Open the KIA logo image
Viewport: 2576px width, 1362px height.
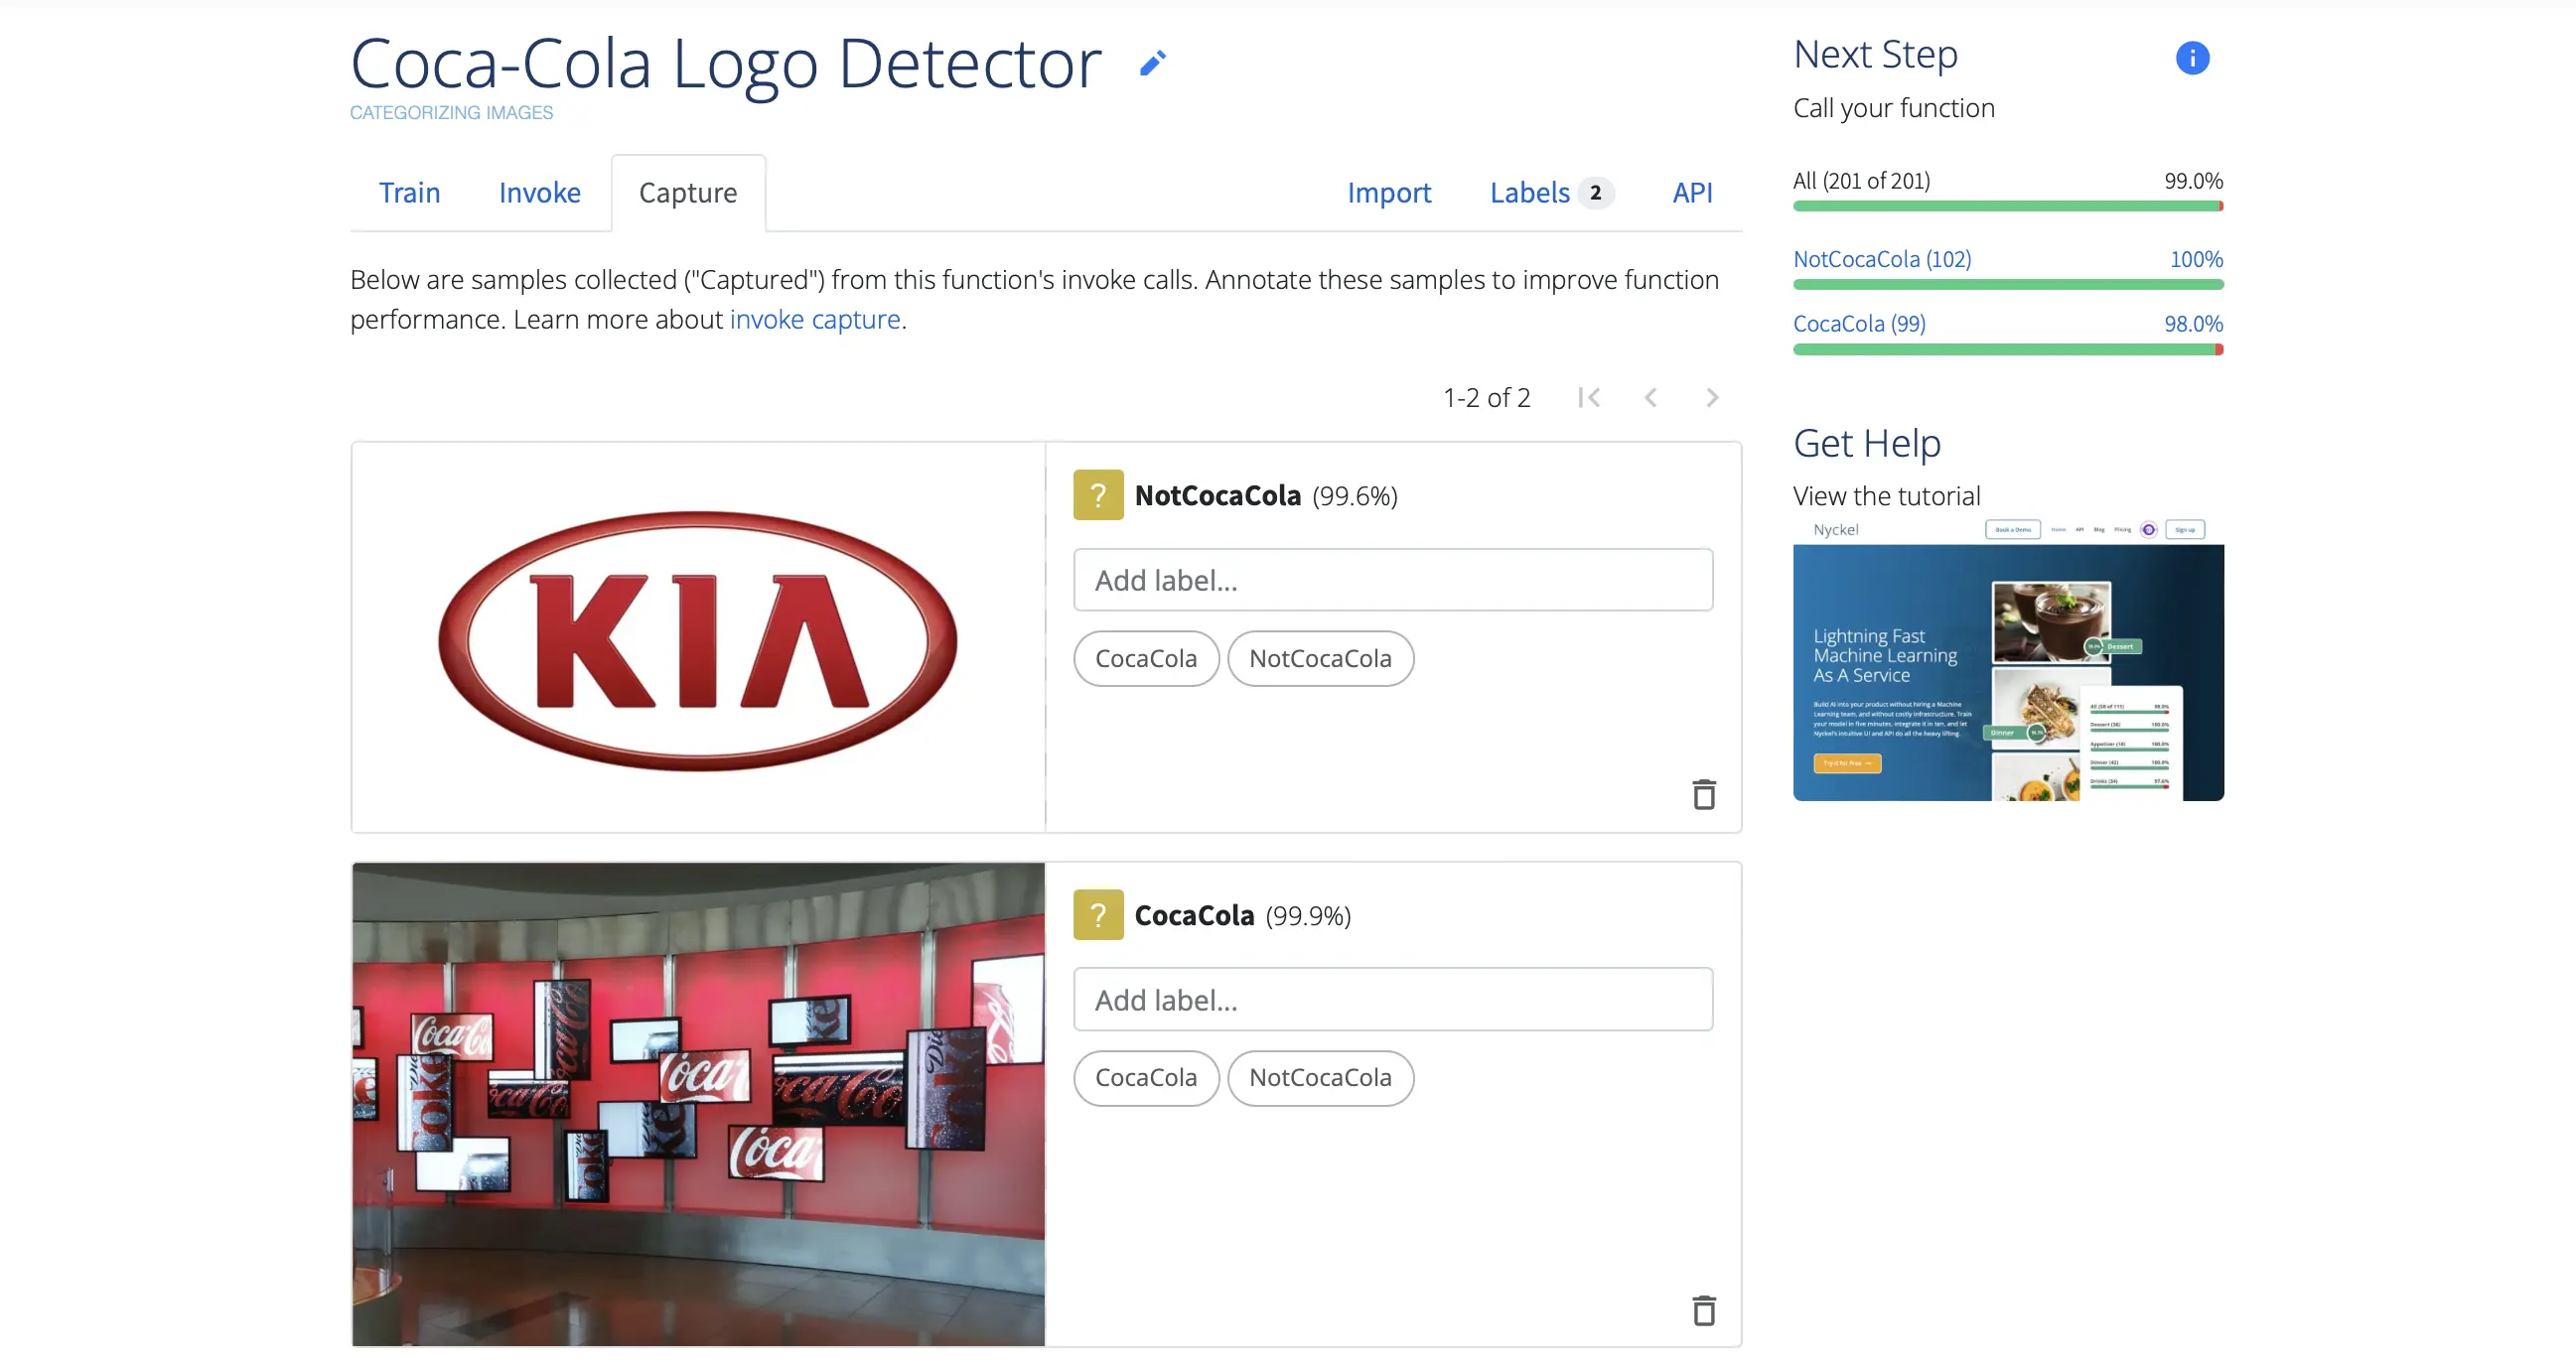pyautogui.click(x=698, y=640)
